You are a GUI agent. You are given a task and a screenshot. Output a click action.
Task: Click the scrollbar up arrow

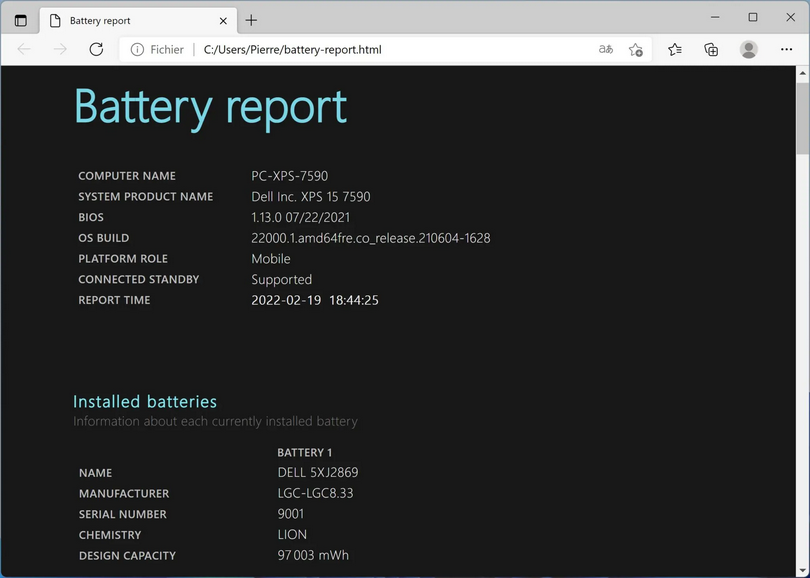point(802,73)
